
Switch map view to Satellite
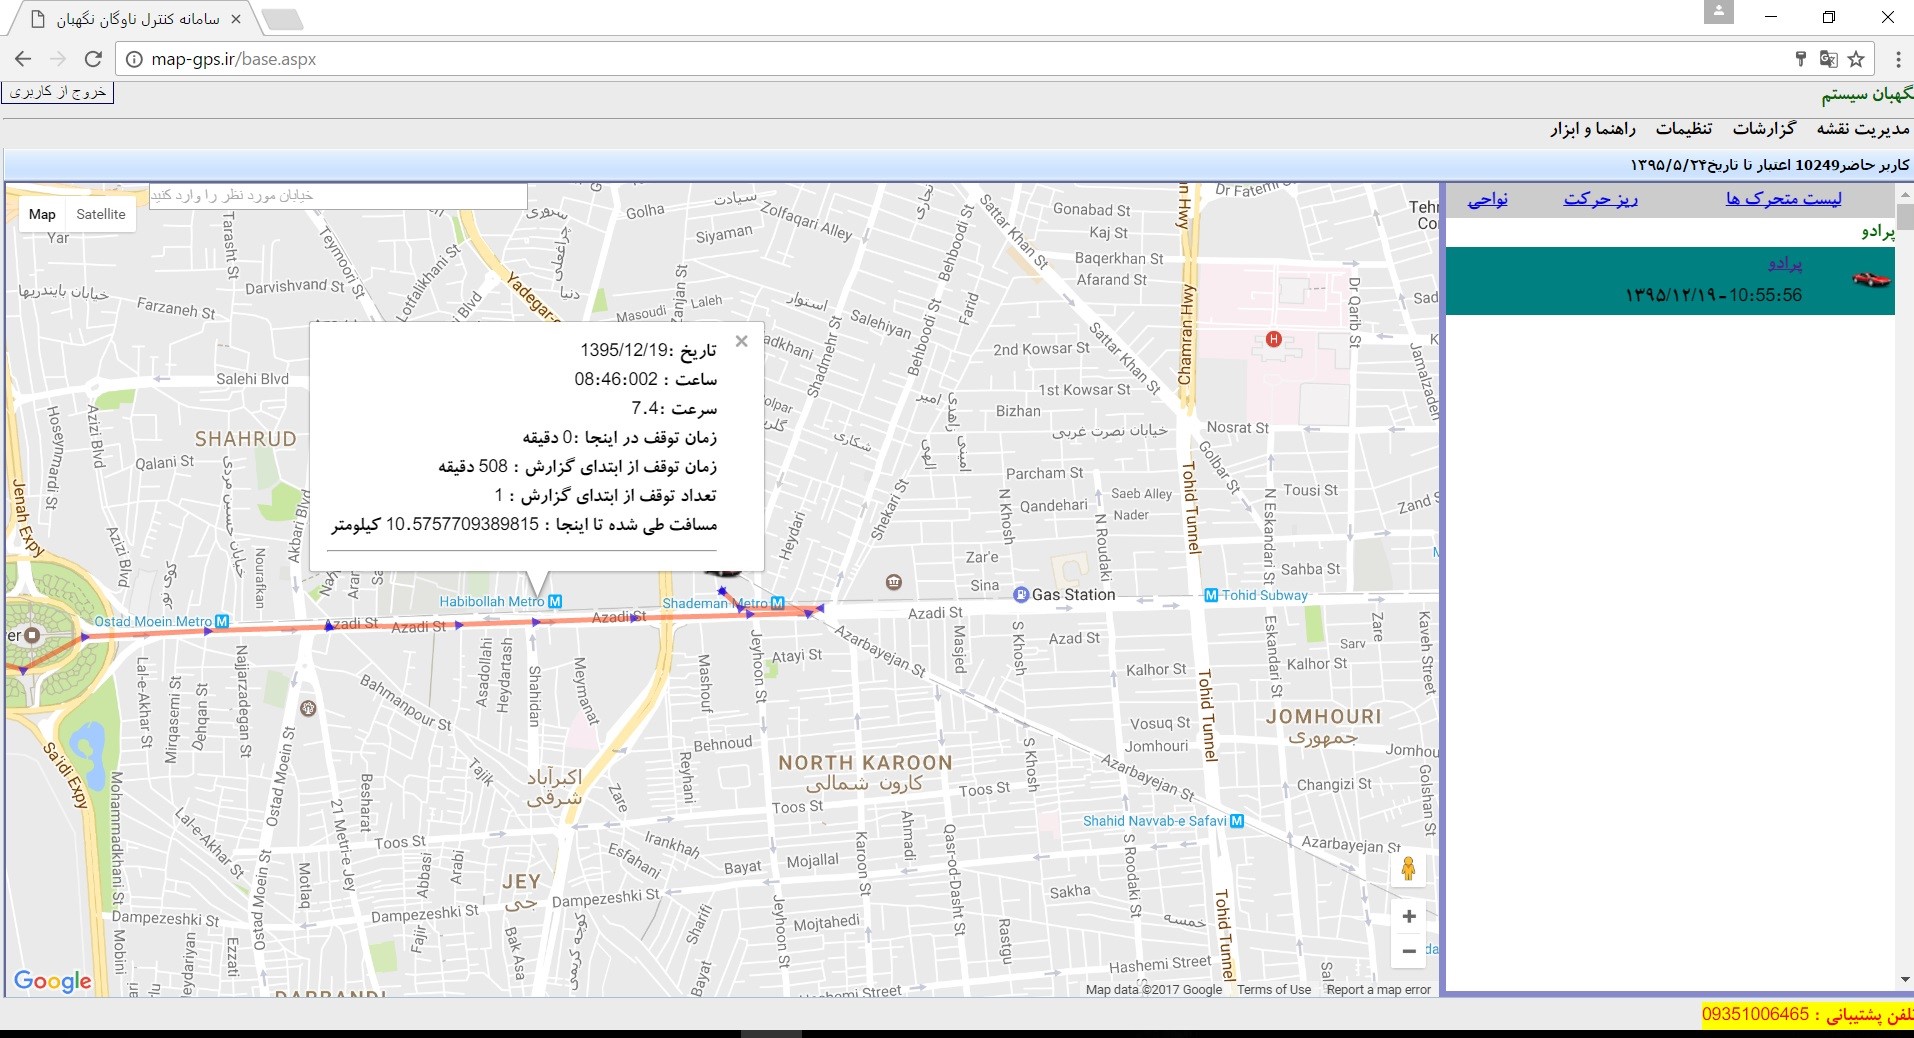tap(101, 214)
